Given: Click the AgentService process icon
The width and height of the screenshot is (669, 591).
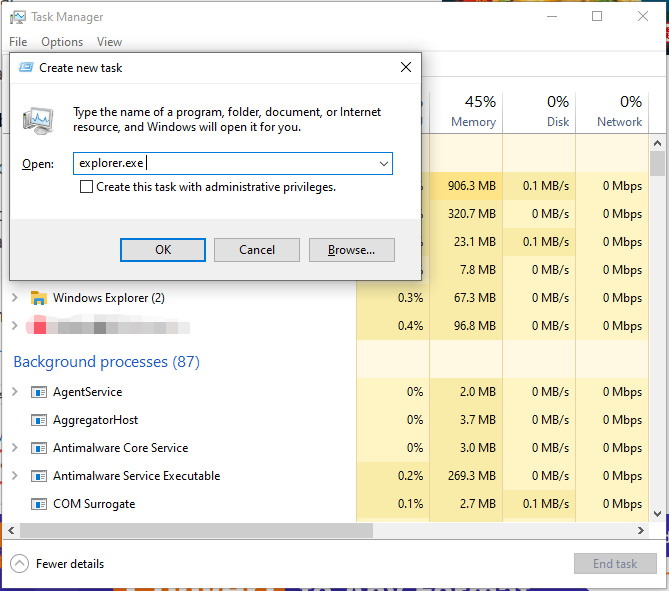Looking at the screenshot, I should 39,392.
